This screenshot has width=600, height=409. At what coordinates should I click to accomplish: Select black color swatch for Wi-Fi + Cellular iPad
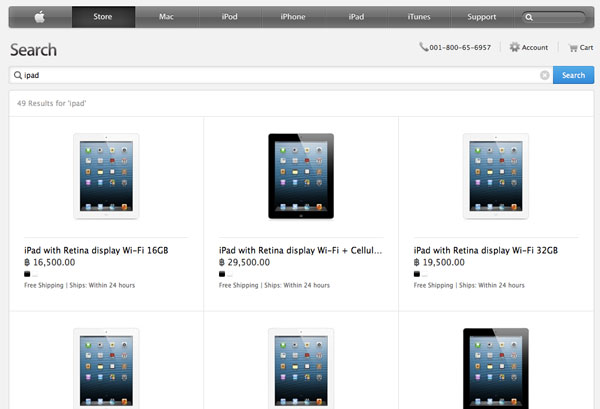coord(222,274)
